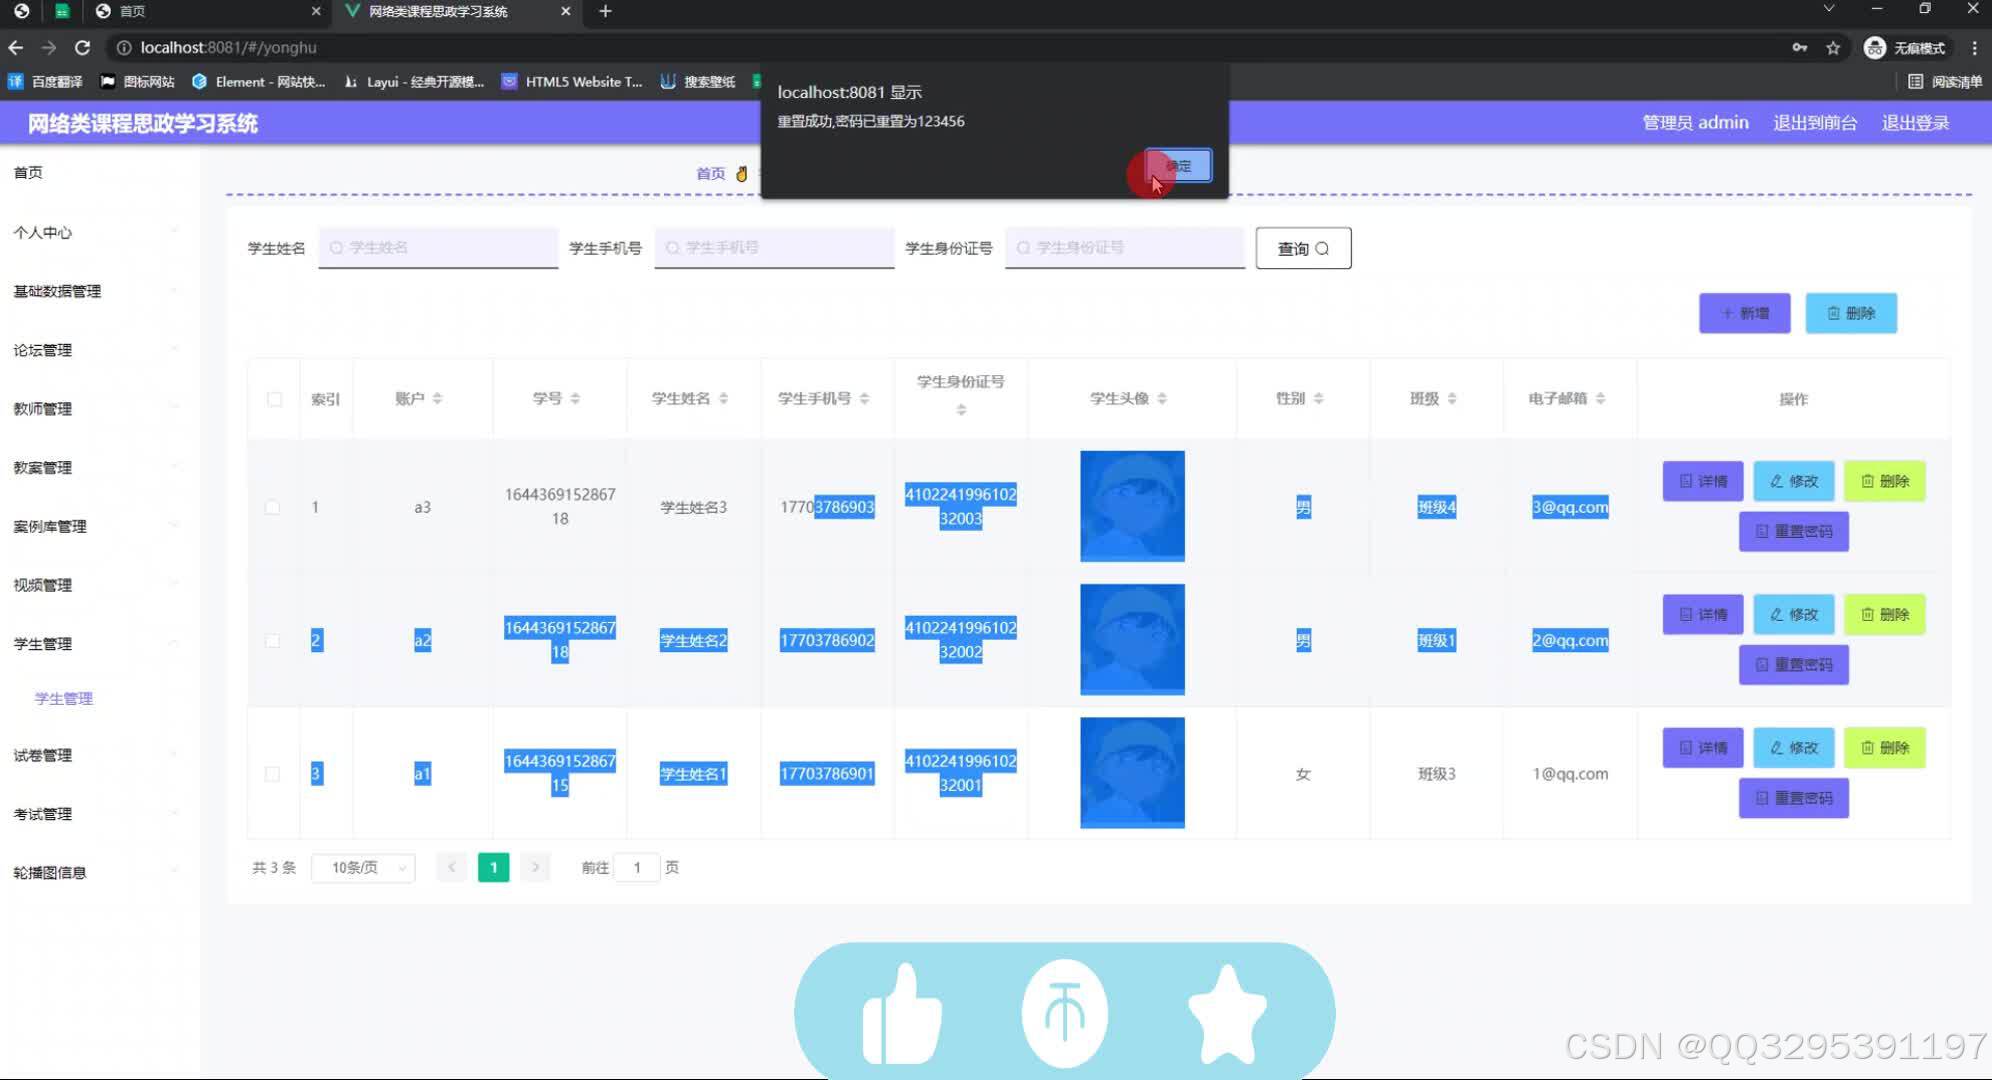Expand 论坛管理 sidebar menu

pyautogui.click(x=98, y=350)
